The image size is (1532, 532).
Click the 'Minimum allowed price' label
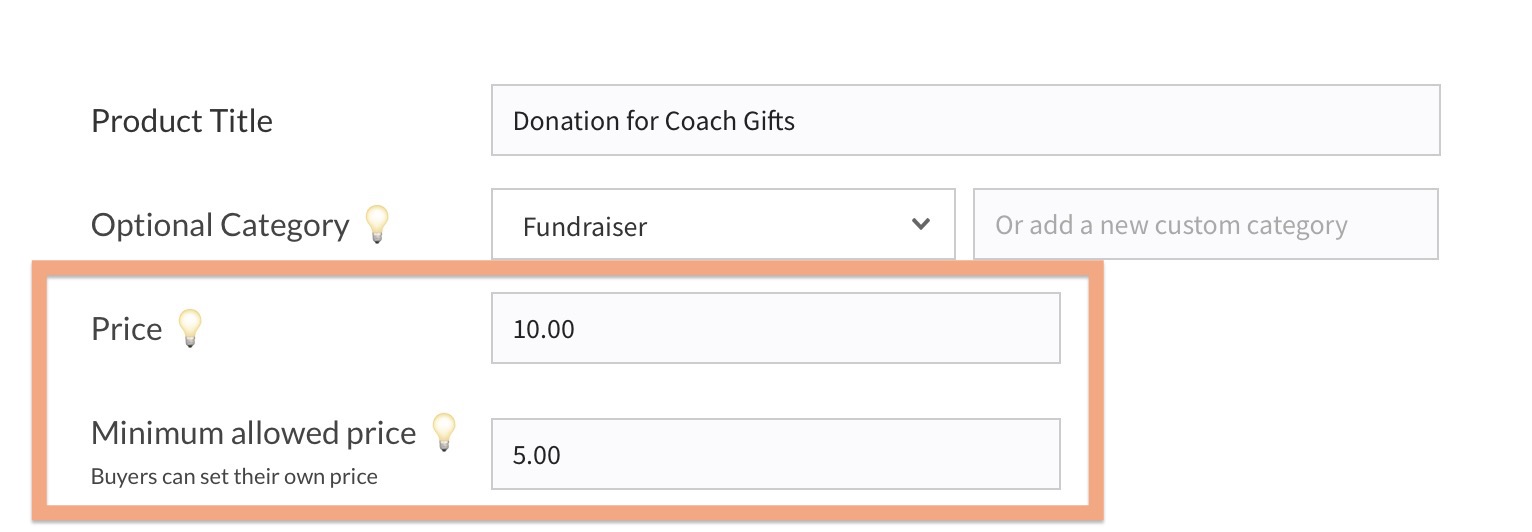click(x=253, y=433)
